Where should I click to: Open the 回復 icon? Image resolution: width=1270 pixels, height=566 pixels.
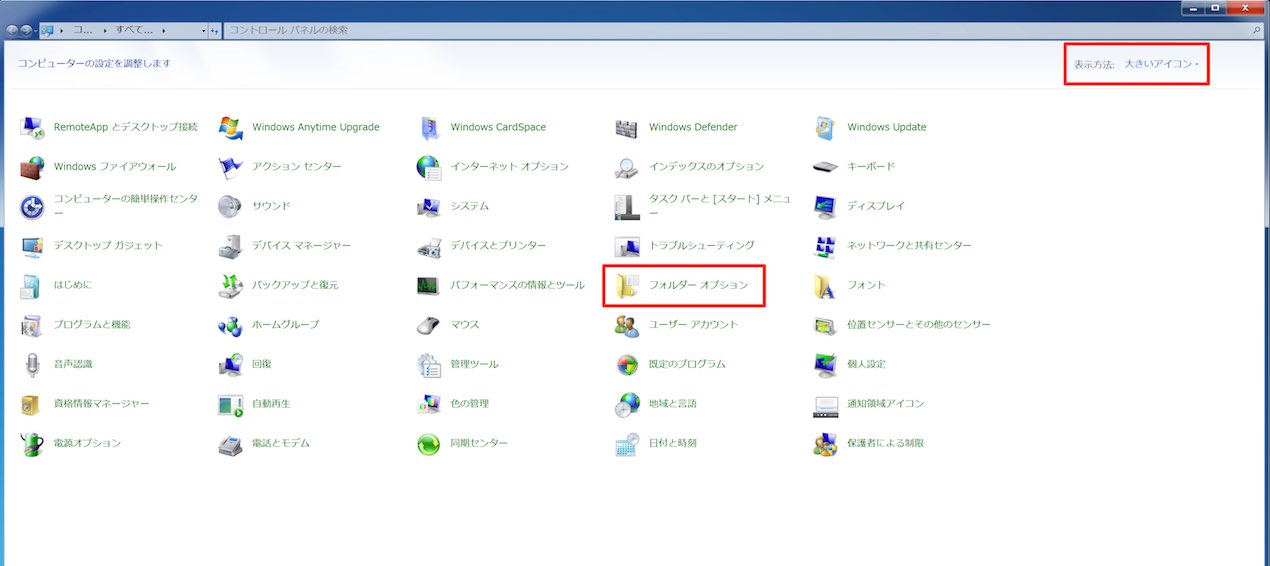click(x=230, y=364)
